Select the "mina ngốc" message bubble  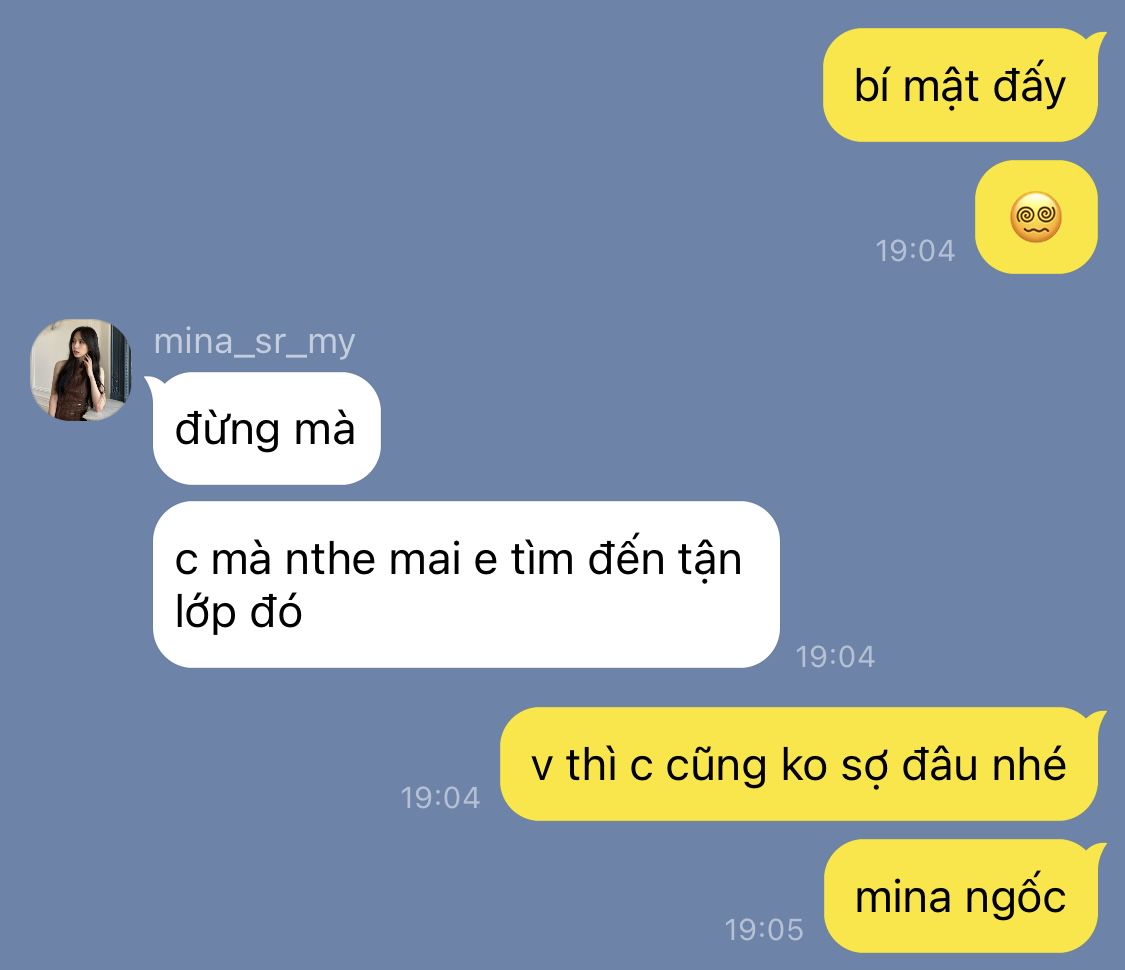point(961,896)
